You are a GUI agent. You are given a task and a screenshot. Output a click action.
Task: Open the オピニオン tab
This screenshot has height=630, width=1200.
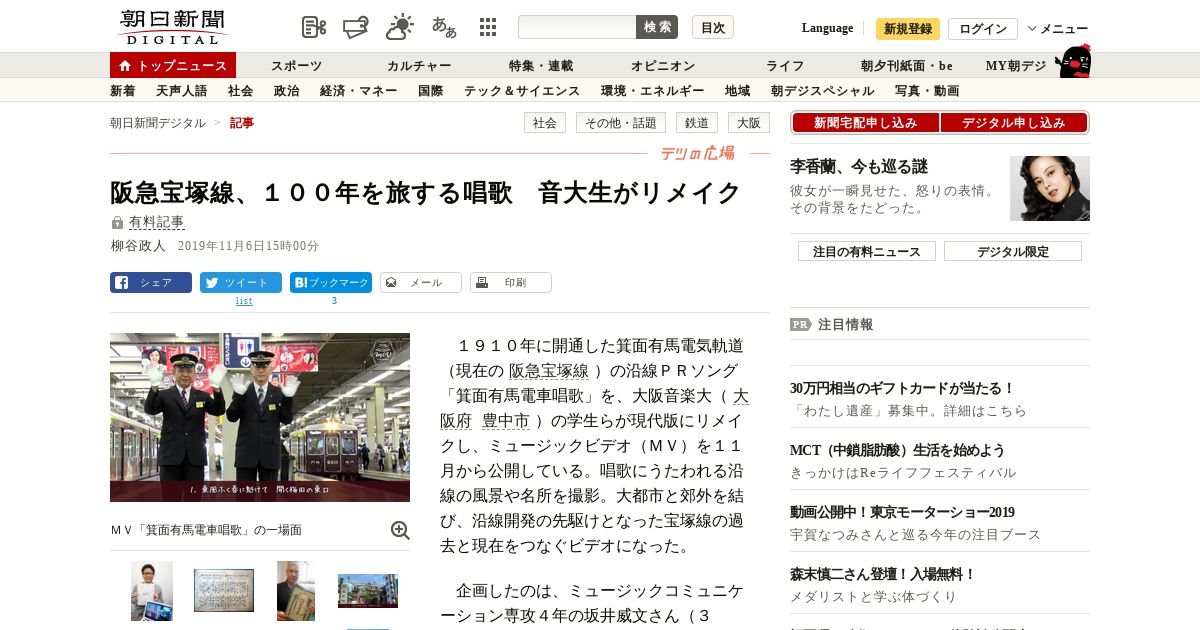click(x=663, y=66)
